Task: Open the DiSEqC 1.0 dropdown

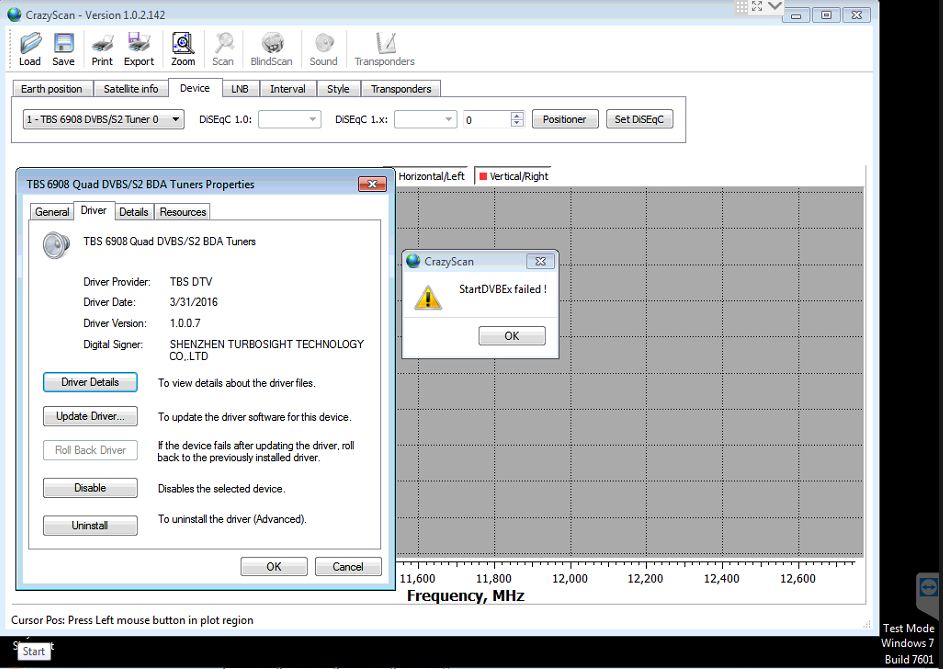Action: 289,119
